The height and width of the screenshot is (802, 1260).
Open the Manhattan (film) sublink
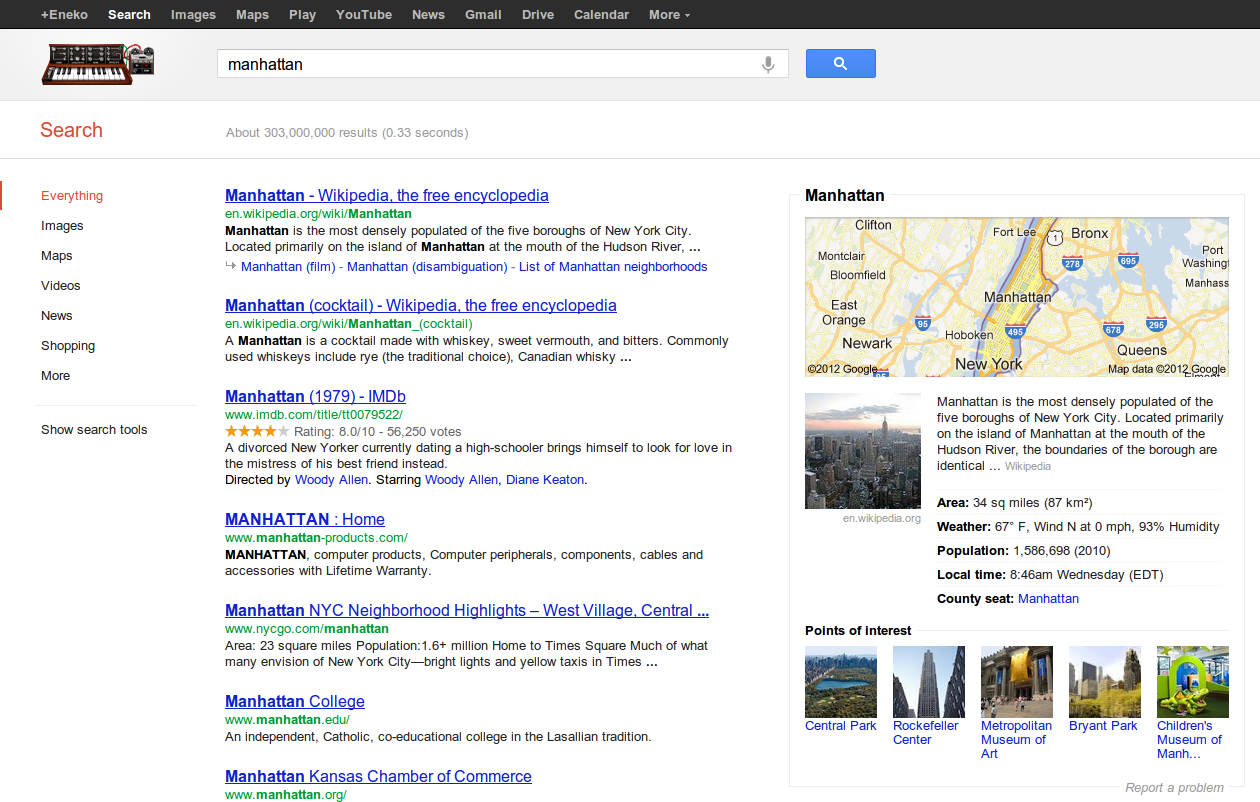tap(288, 267)
